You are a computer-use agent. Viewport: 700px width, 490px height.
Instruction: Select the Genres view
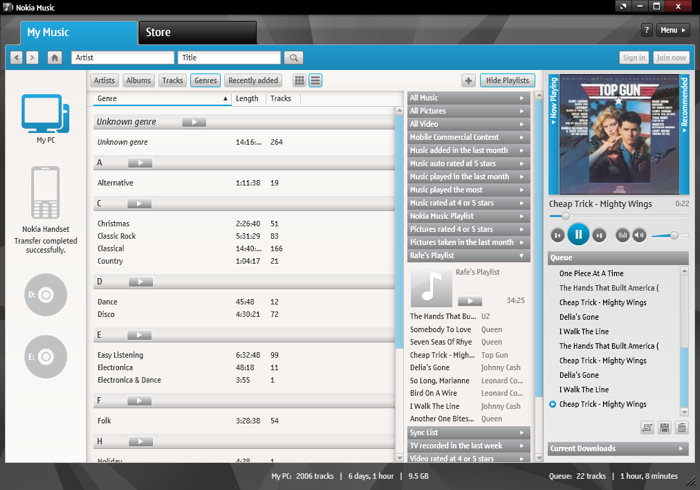[205, 80]
